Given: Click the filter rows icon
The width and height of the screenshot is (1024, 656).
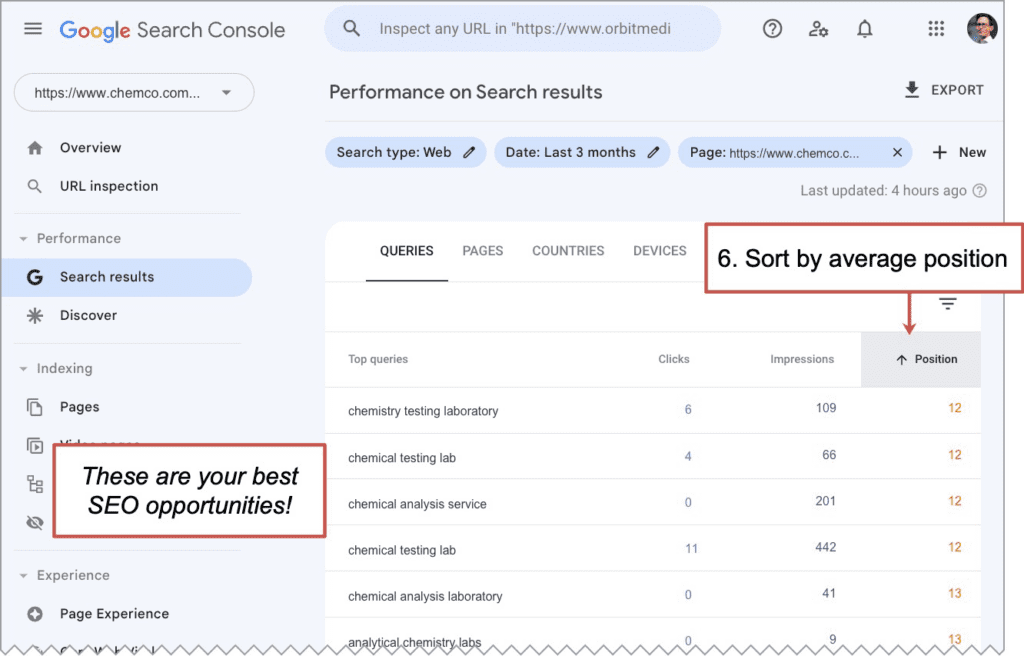Looking at the screenshot, I should 947,304.
